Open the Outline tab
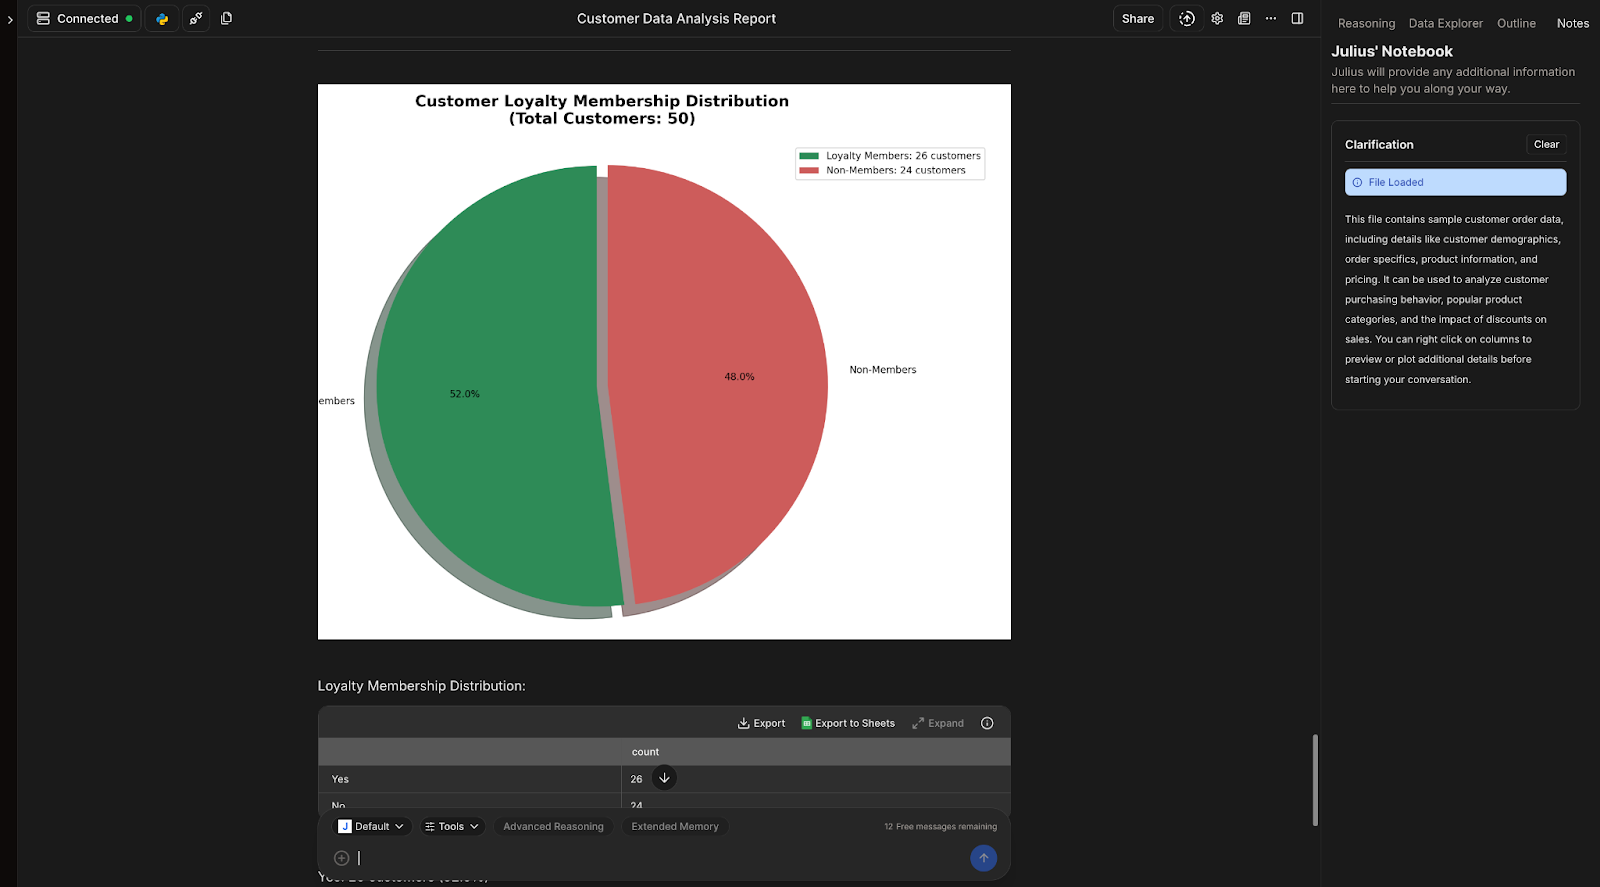The height and width of the screenshot is (887, 1600). click(x=1516, y=24)
